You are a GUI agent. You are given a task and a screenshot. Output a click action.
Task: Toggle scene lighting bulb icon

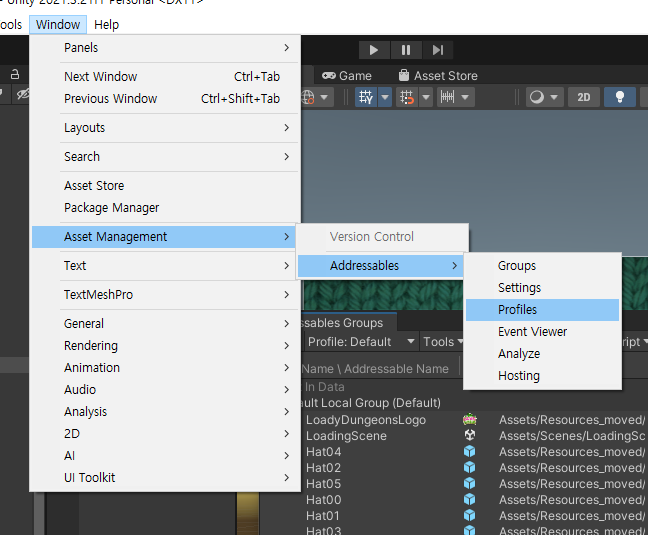point(619,97)
